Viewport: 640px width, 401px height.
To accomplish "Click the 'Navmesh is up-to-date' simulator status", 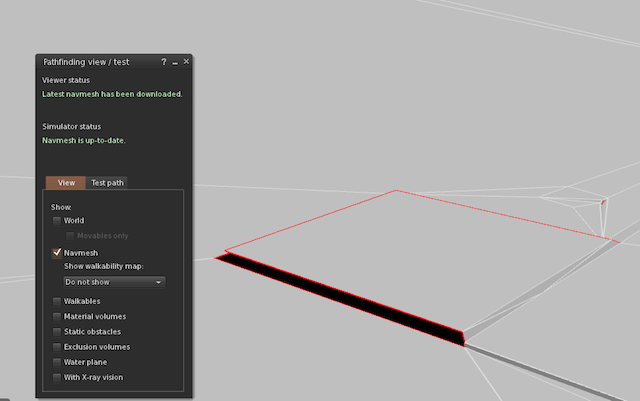I will pyautogui.click(x=83, y=141).
